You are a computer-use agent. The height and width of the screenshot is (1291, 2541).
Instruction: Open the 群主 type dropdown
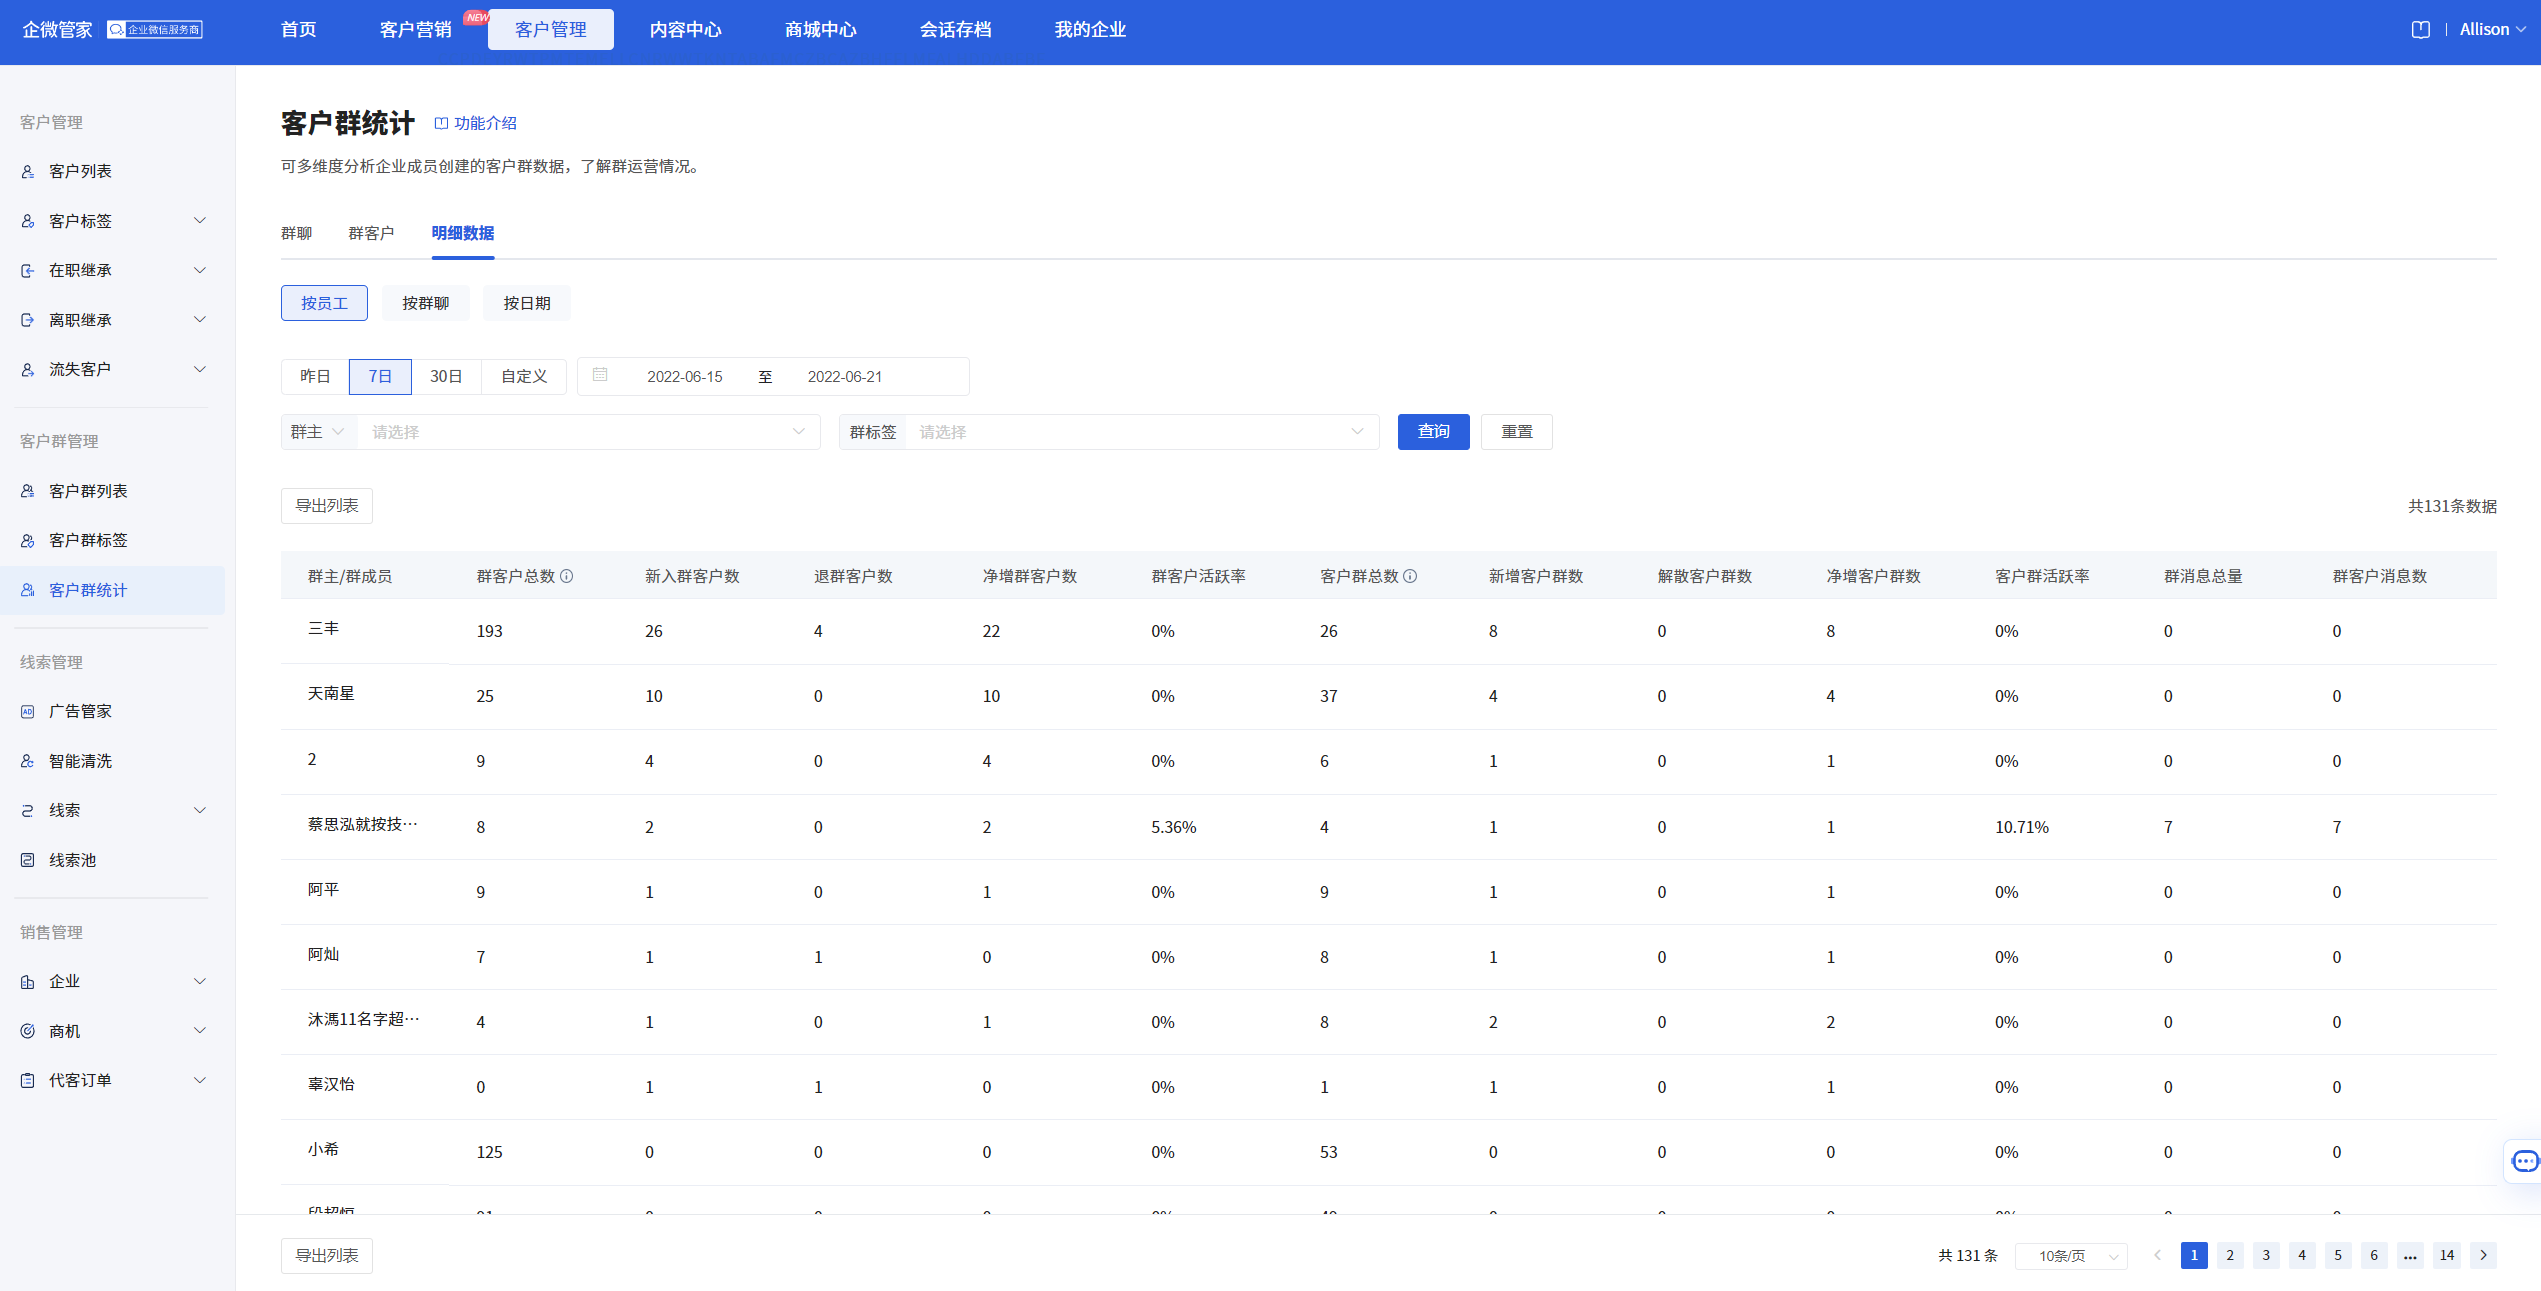(x=318, y=432)
